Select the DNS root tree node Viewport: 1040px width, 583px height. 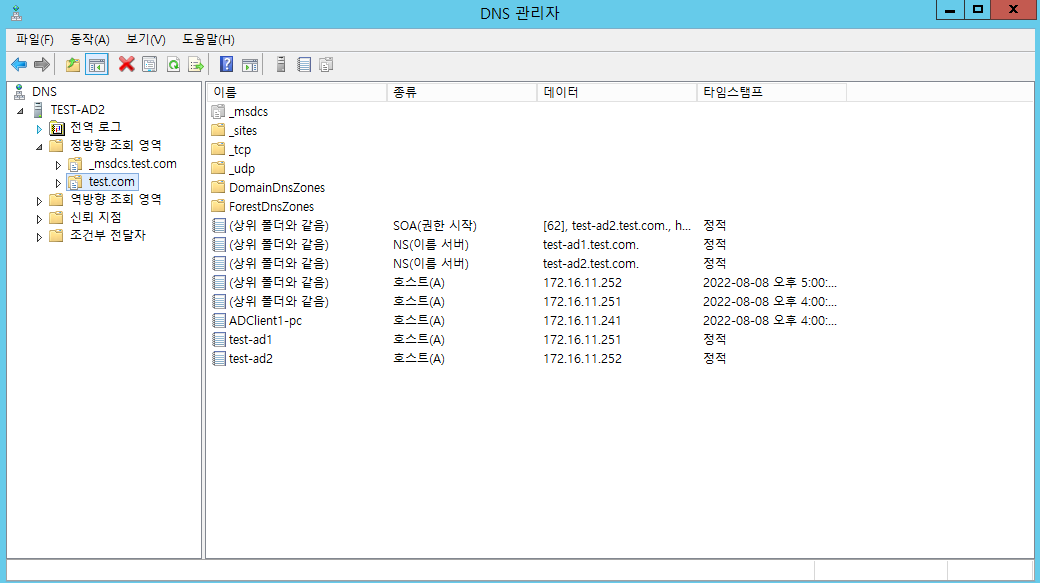44,92
